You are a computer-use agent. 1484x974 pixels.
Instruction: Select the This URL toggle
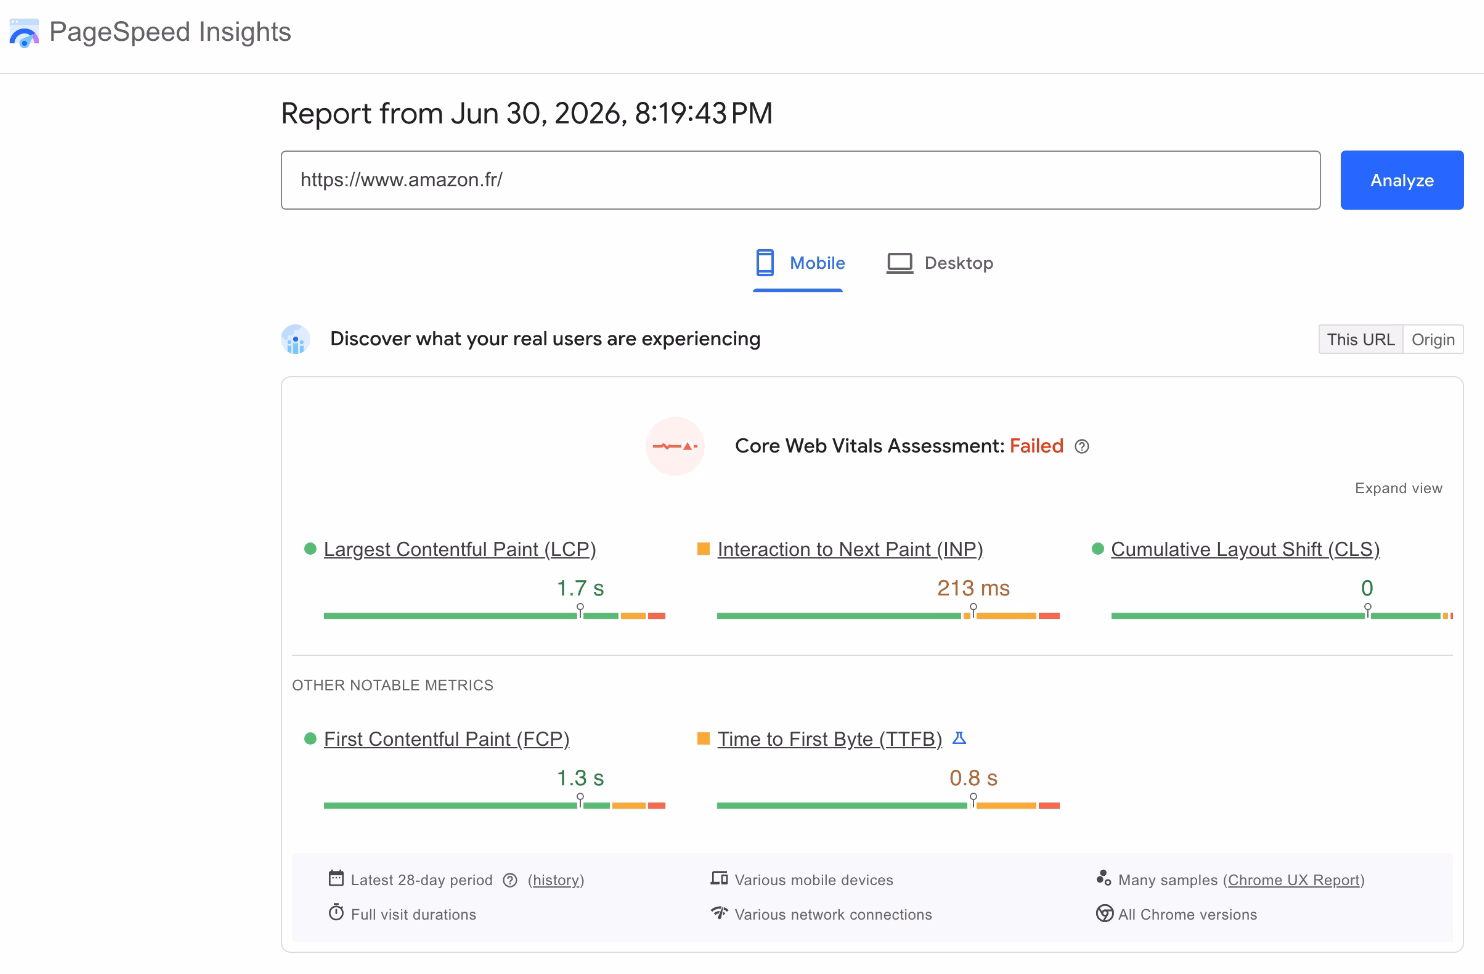pyautogui.click(x=1361, y=339)
